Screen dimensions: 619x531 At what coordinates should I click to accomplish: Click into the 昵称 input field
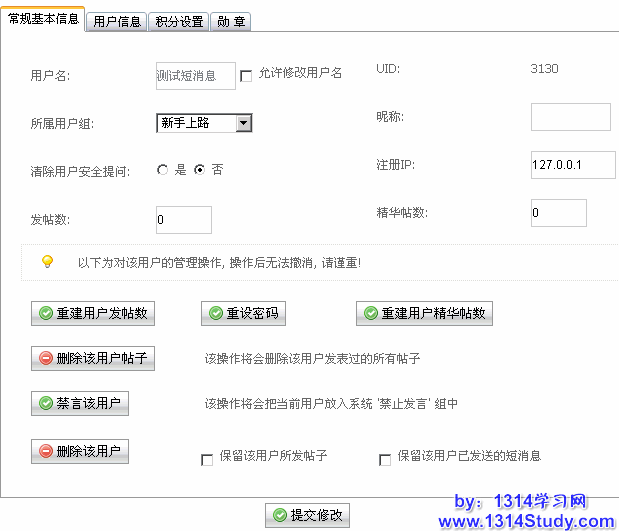tap(570, 117)
